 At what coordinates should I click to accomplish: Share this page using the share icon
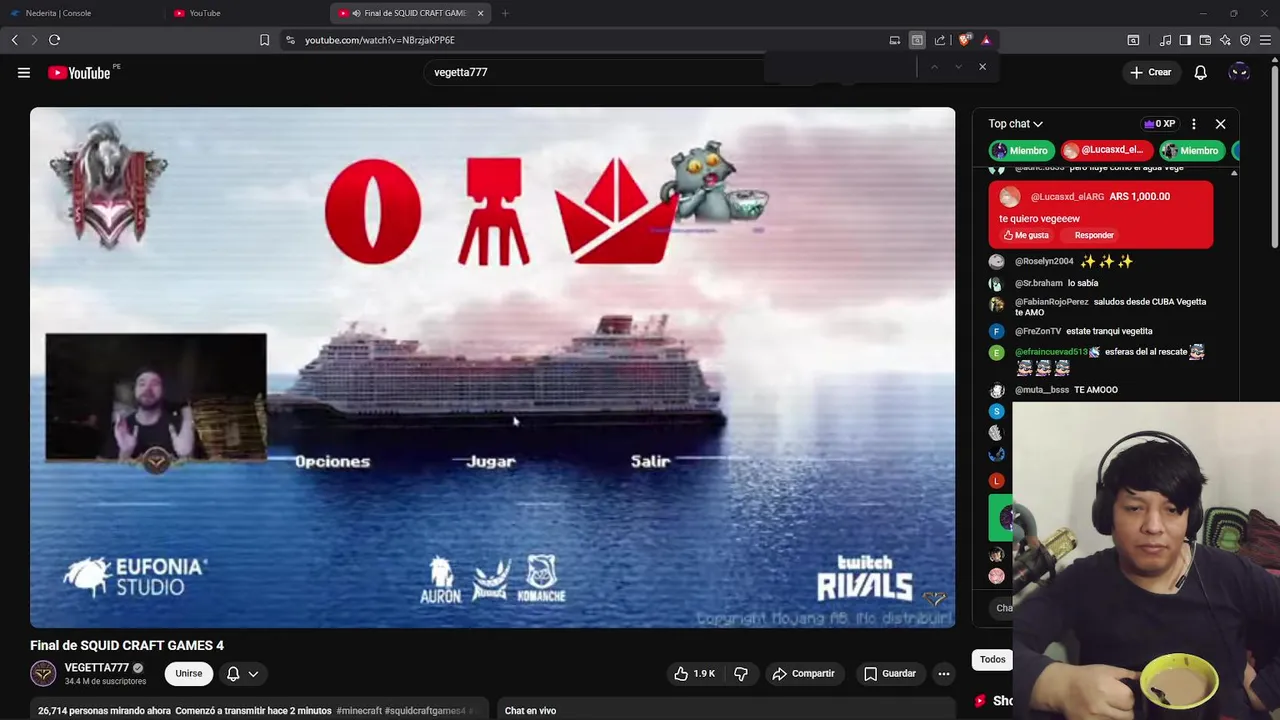point(940,40)
